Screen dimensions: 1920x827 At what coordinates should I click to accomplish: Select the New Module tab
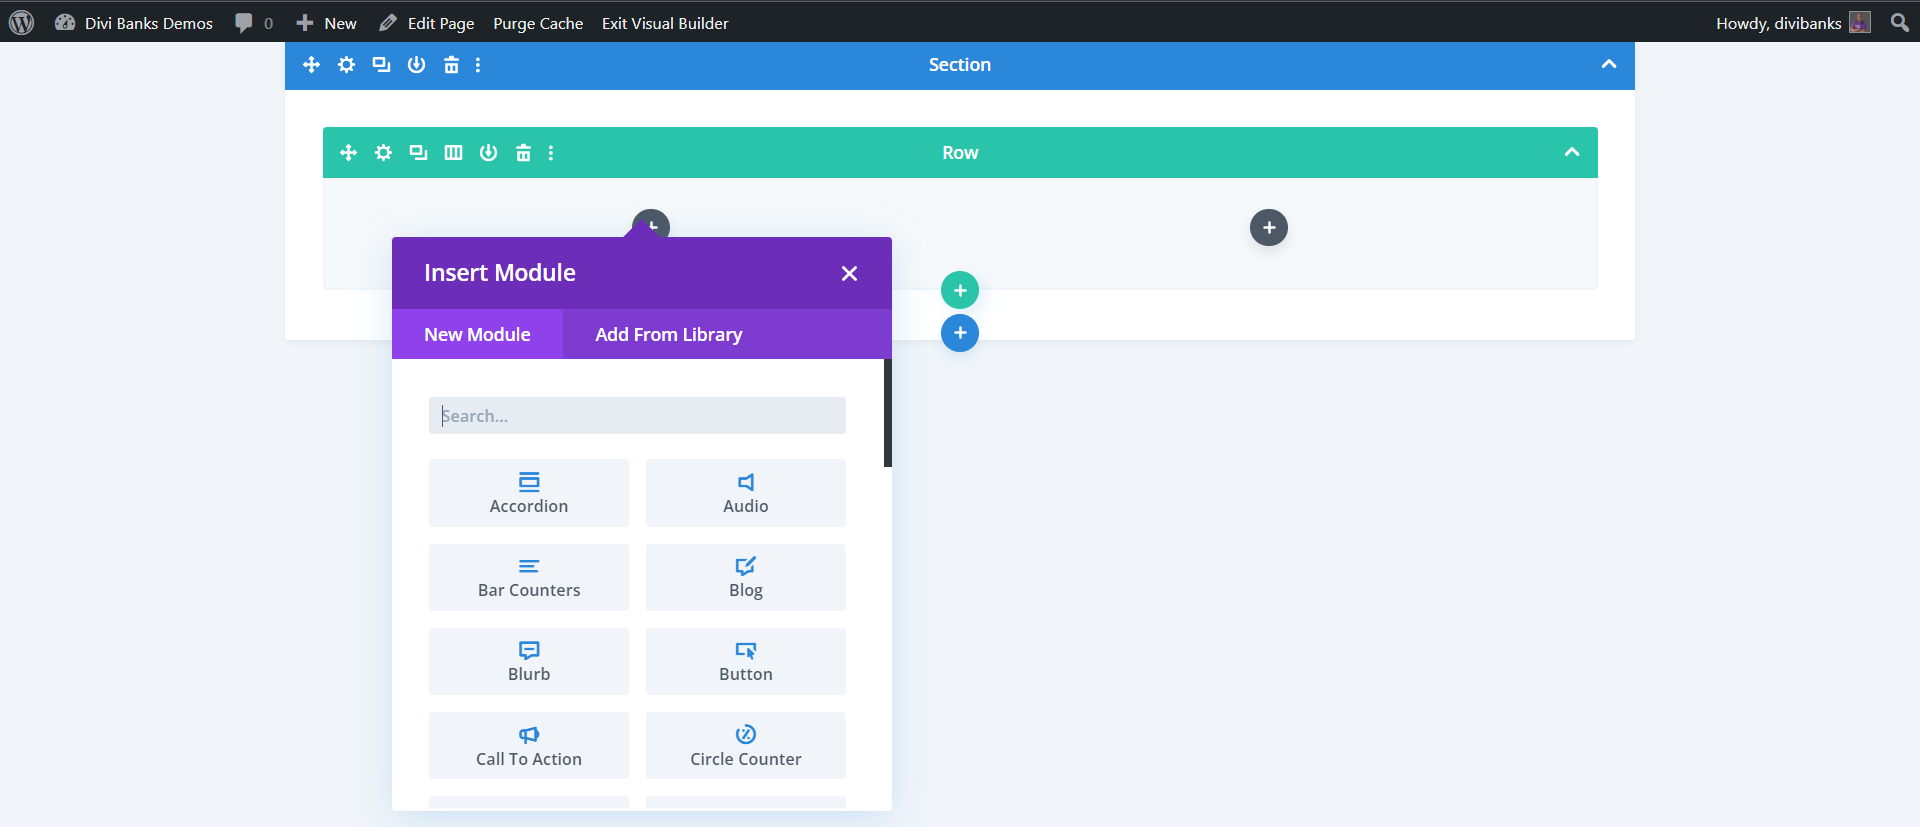pos(477,334)
